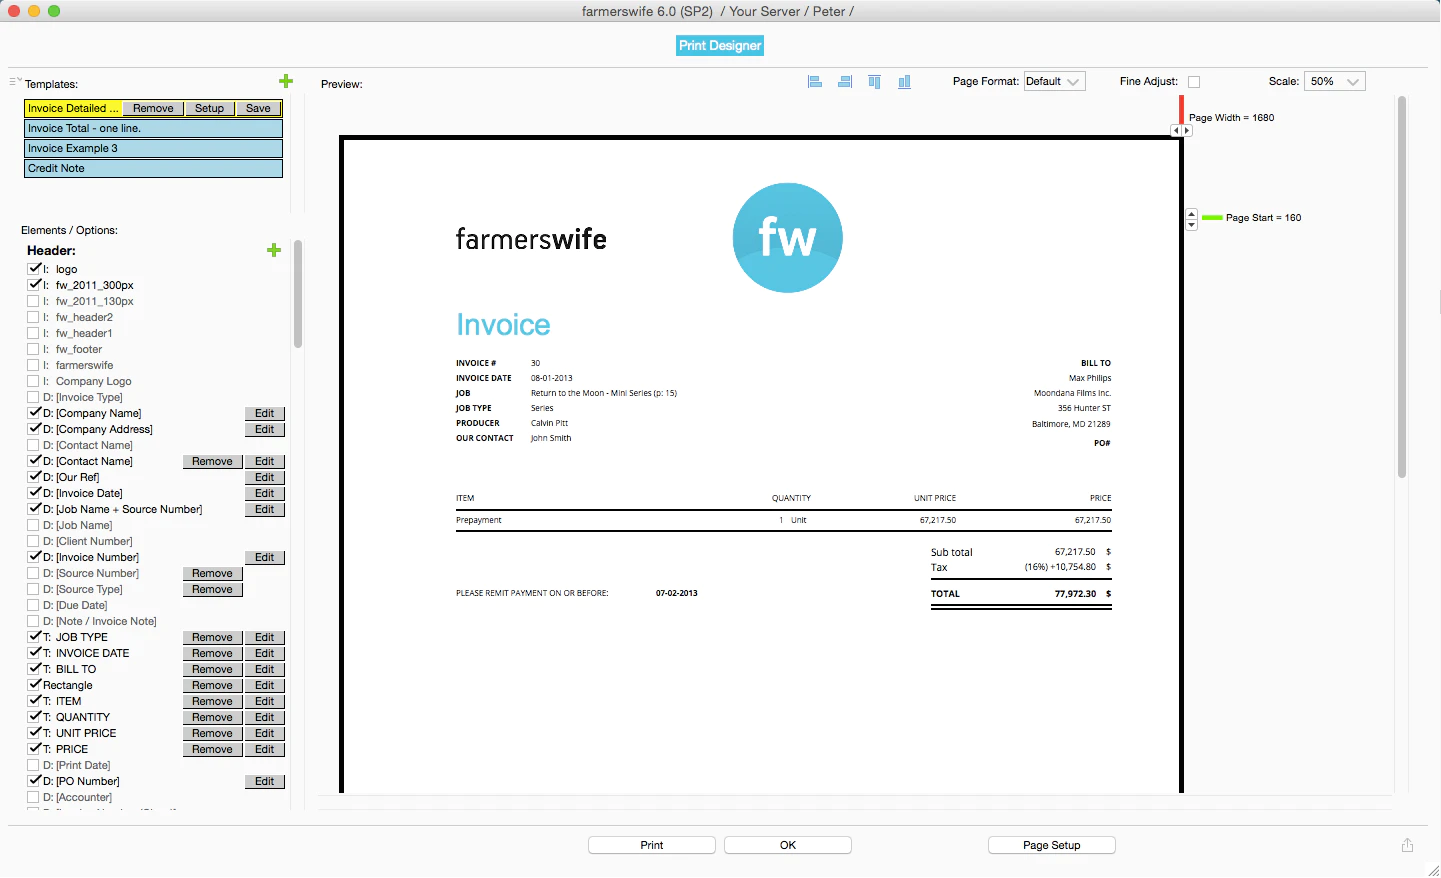Viewport: 1441px width, 878px height.
Task: Check the [Due Date] element
Action: click(x=34, y=605)
